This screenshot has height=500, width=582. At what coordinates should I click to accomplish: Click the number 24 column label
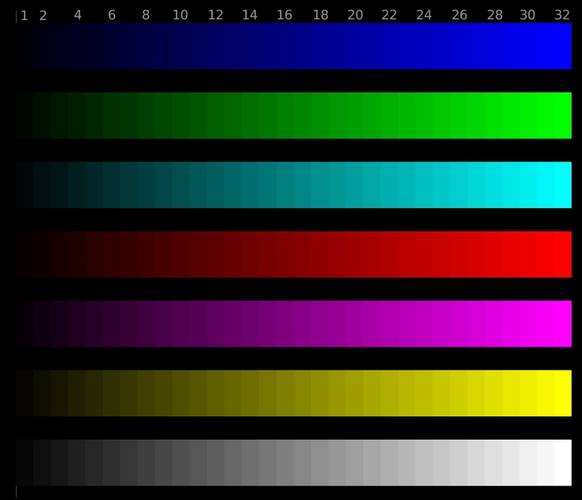coord(424,15)
